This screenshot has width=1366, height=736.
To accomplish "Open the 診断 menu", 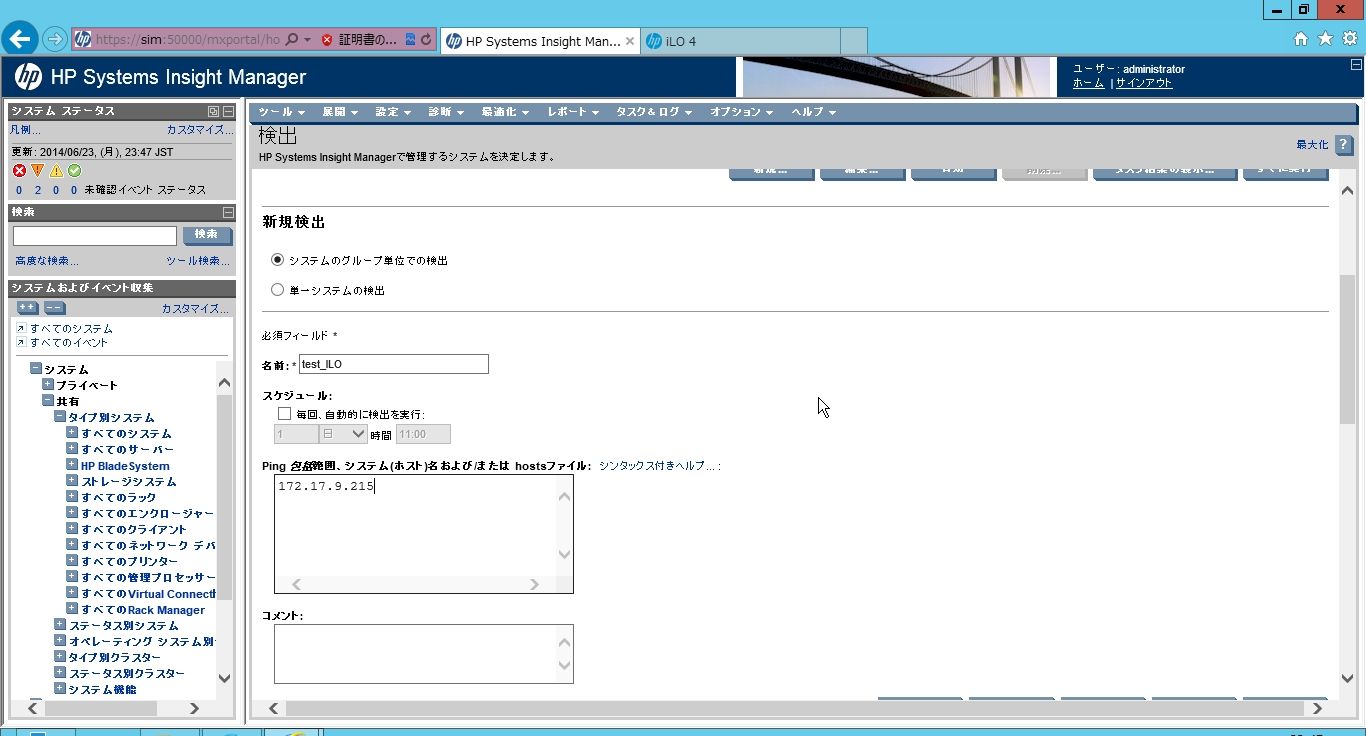I will (x=446, y=112).
